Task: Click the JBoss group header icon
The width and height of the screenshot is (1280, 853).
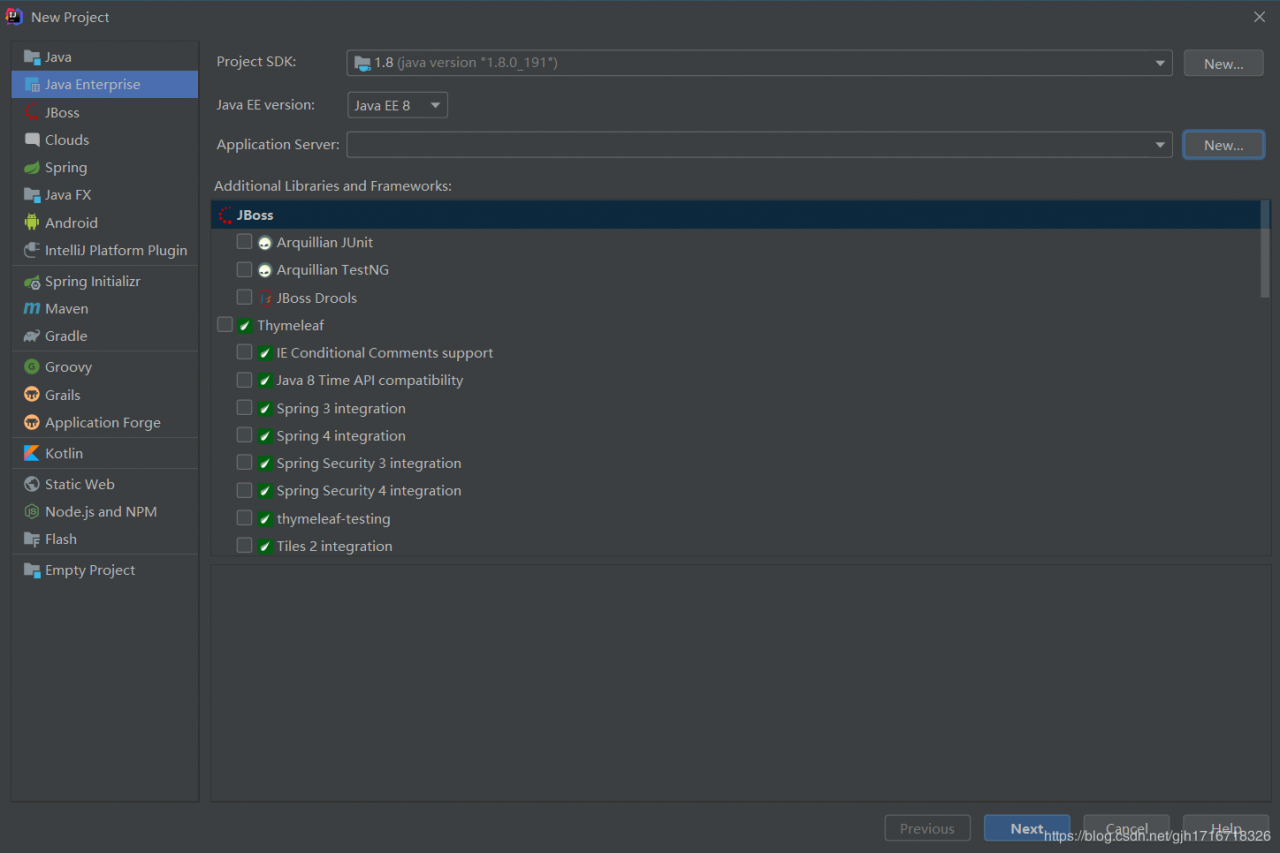Action: pos(226,215)
